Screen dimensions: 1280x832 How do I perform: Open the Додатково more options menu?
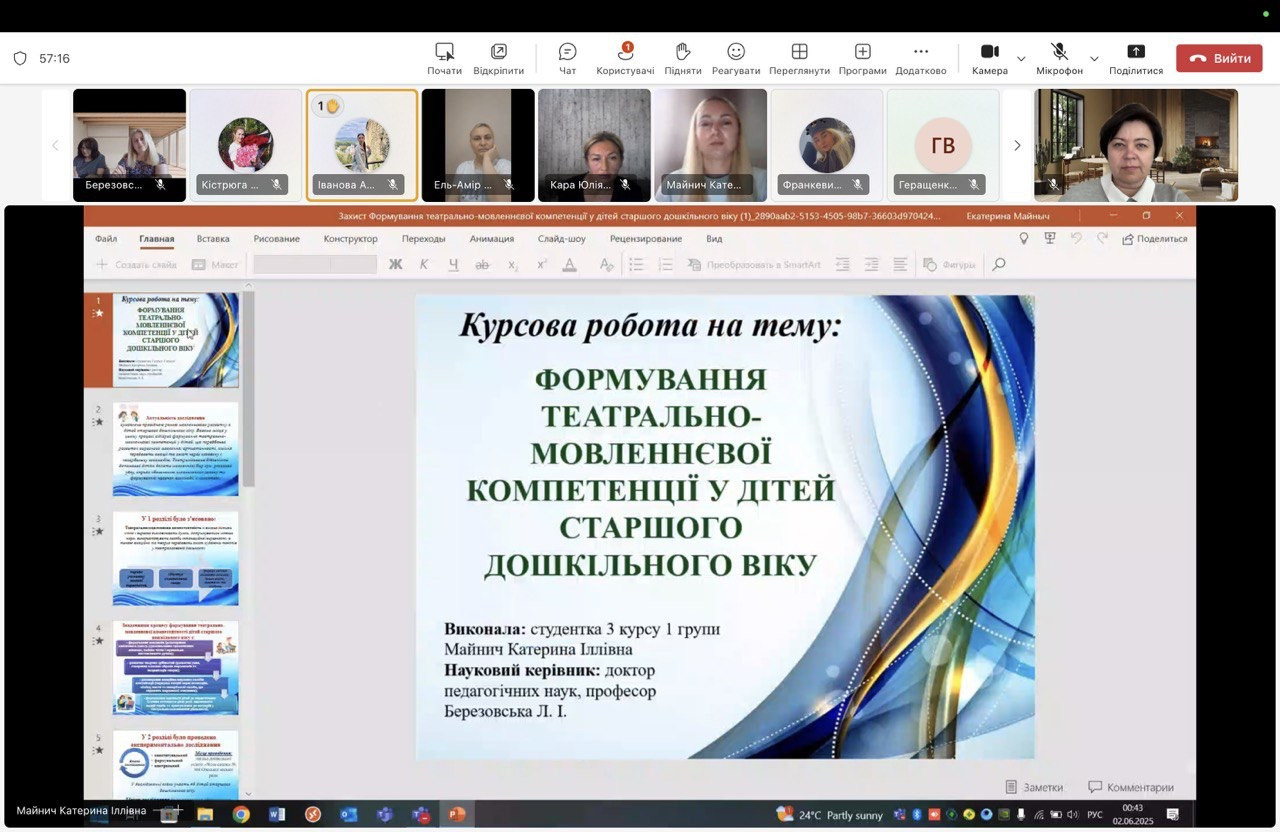tap(921, 58)
